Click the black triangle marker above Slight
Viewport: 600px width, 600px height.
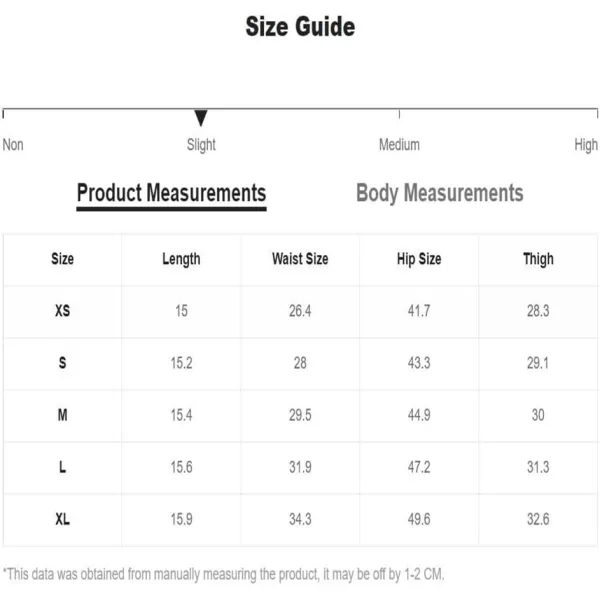(x=201, y=117)
